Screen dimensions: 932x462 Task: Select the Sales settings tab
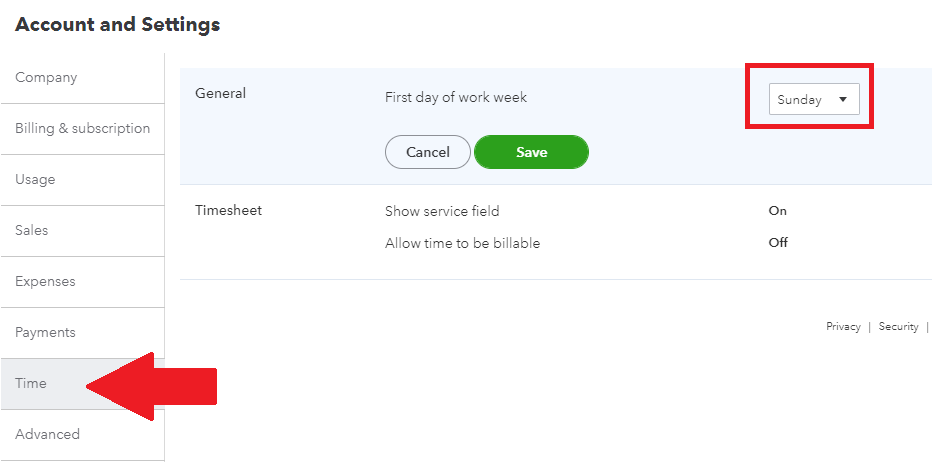pyautogui.click(x=32, y=231)
